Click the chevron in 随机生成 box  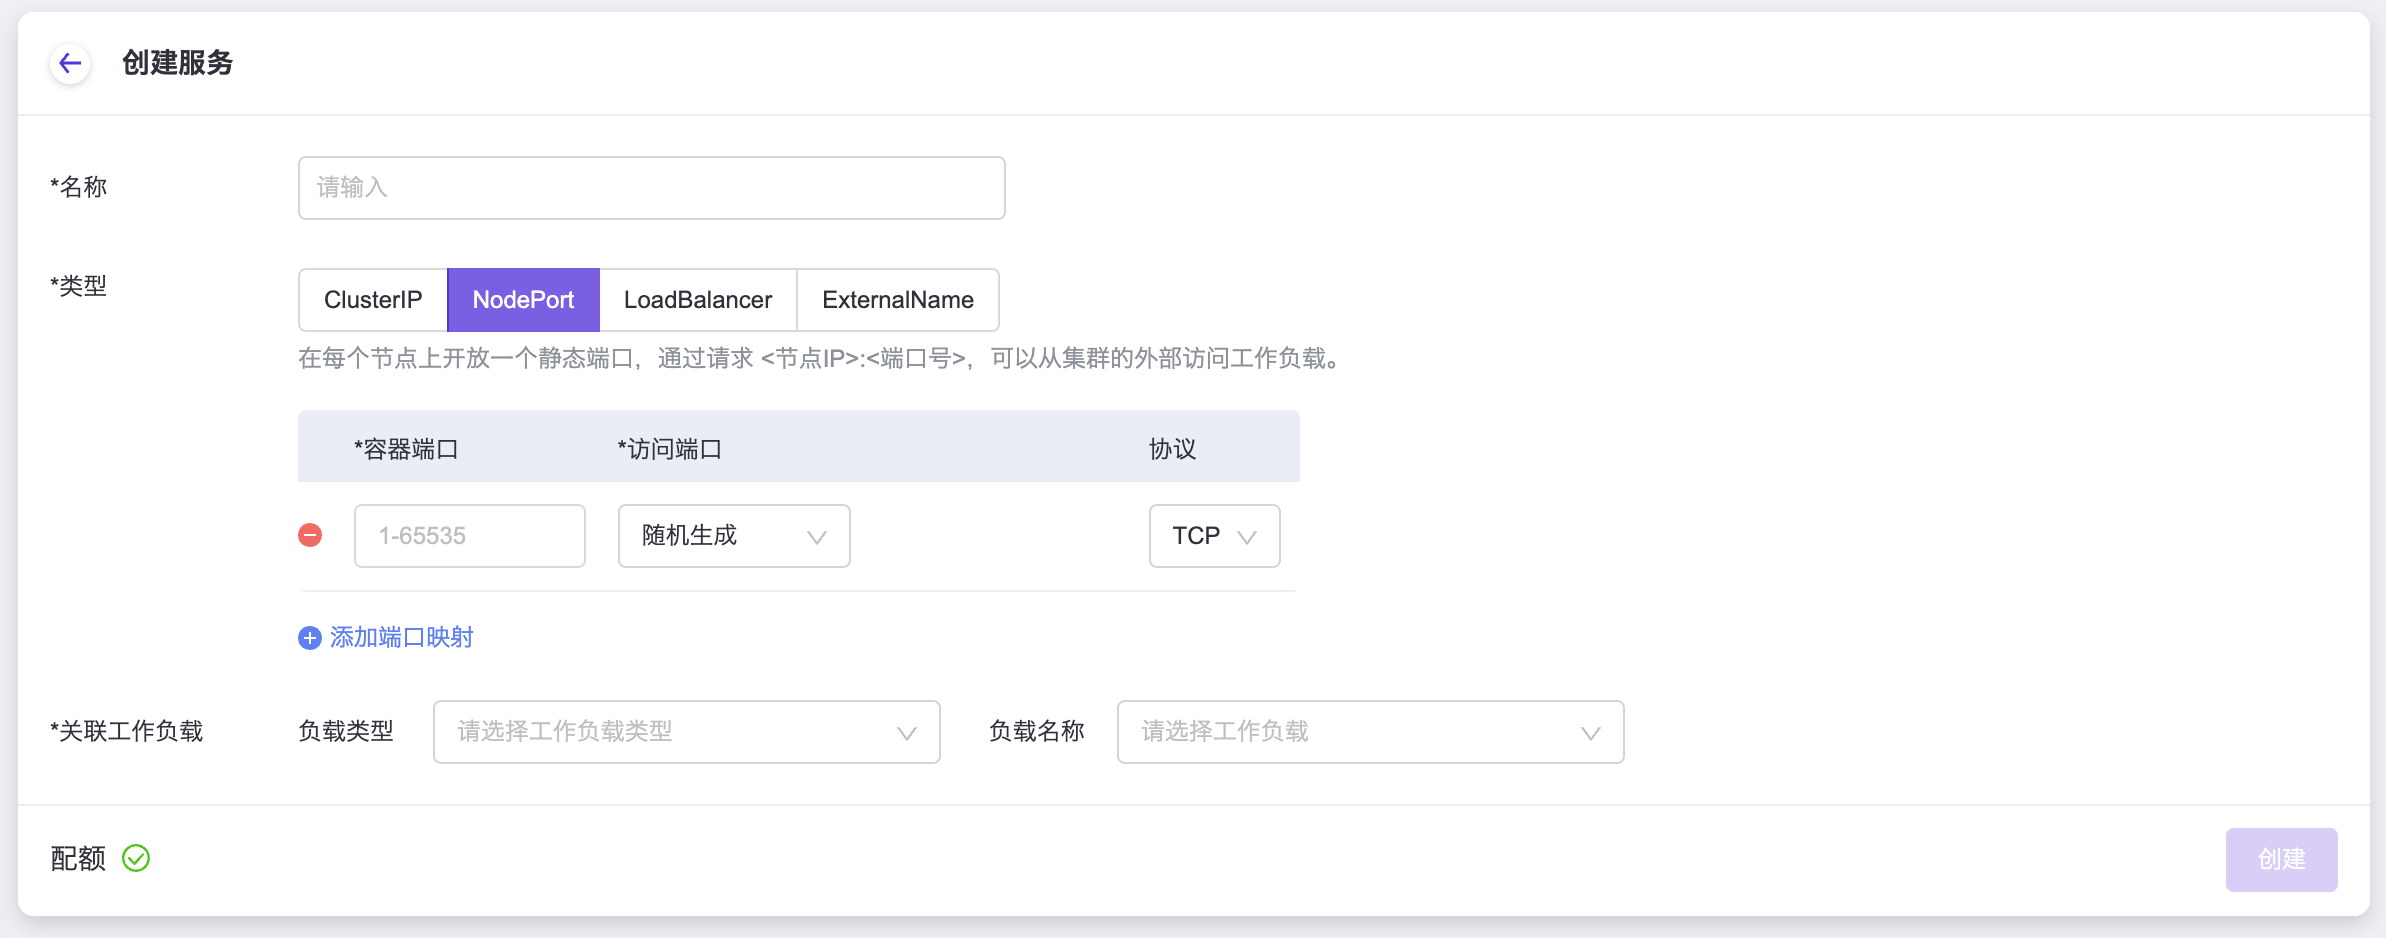[x=816, y=537]
